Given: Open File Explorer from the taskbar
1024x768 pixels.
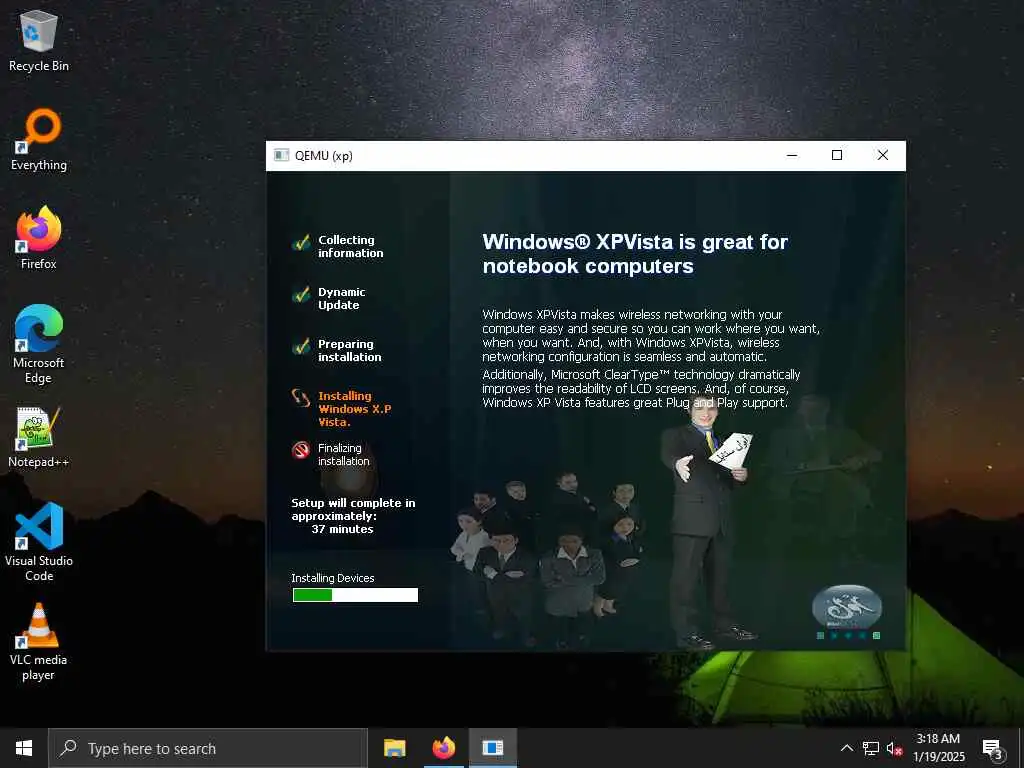Looking at the screenshot, I should pyautogui.click(x=394, y=748).
